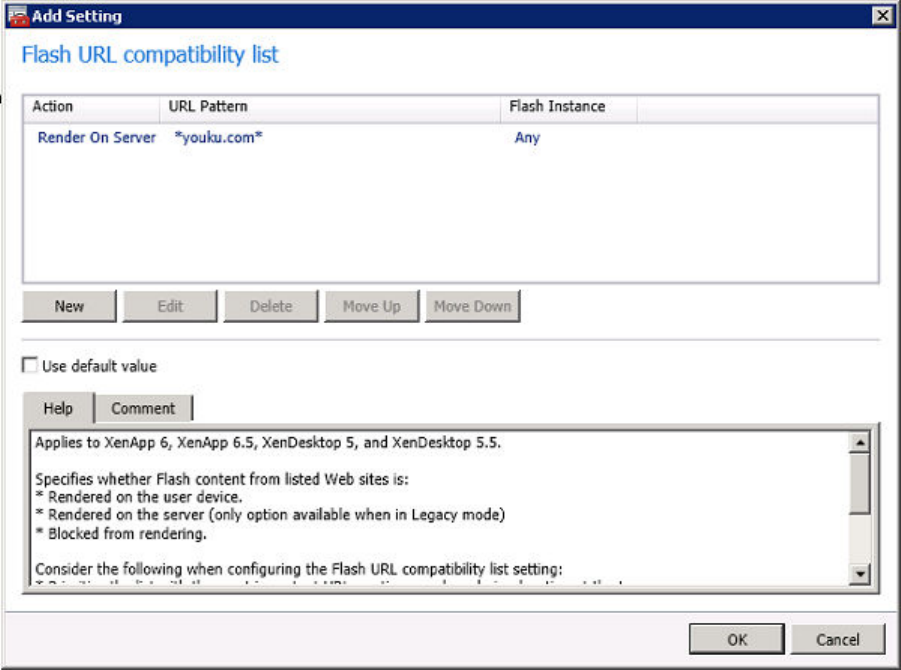Click the Move Up button
The width and height of the screenshot is (901, 670).
(x=372, y=306)
